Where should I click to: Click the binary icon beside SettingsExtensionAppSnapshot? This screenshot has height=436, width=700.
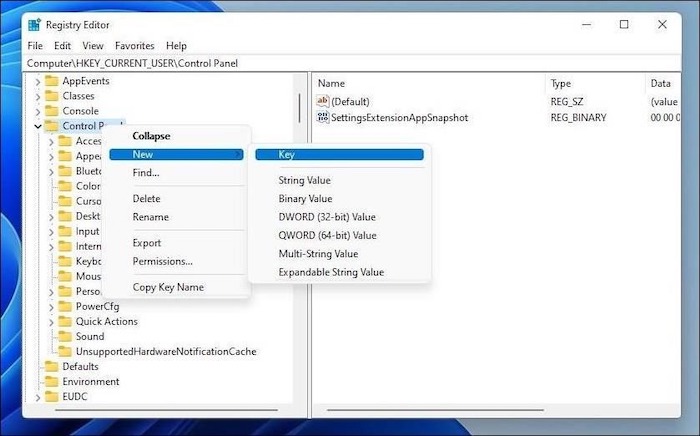pos(322,117)
